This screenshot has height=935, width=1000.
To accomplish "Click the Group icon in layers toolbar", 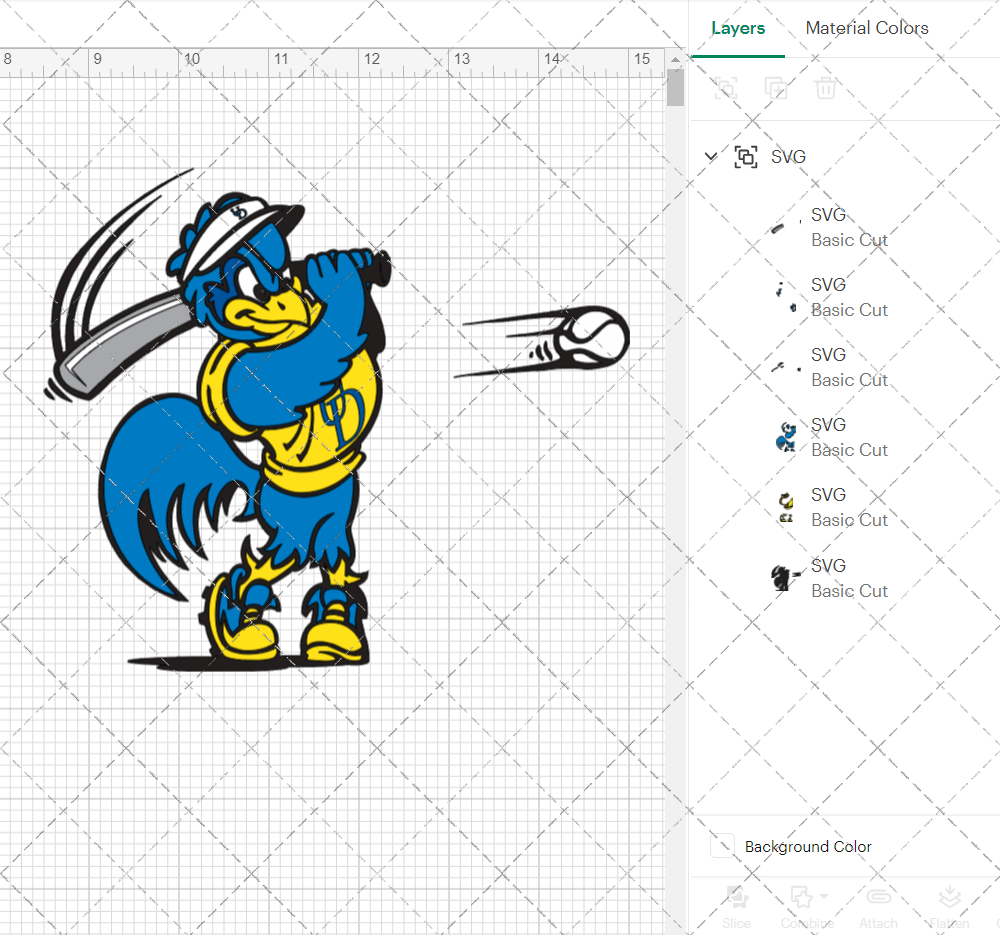I will click(x=726, y=88).
